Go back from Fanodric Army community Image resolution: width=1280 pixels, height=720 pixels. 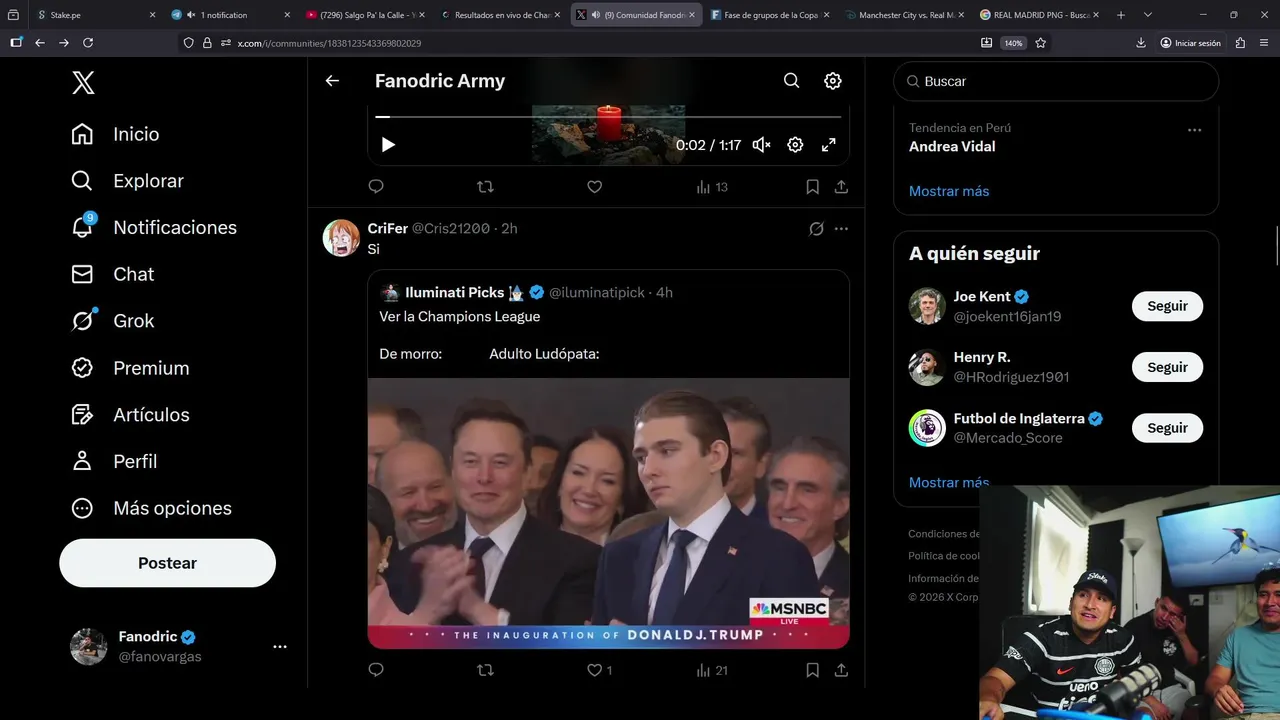(x=332, y=81)
